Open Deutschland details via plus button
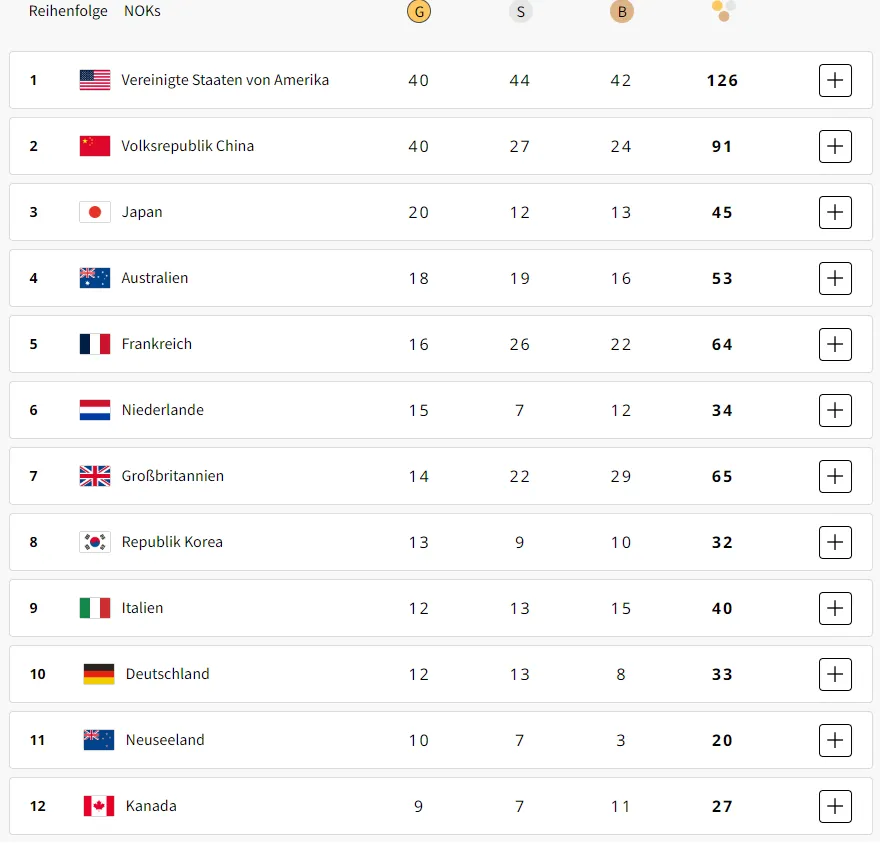The height and width of the screenshot is (844, 880). [x=835, y=674]
